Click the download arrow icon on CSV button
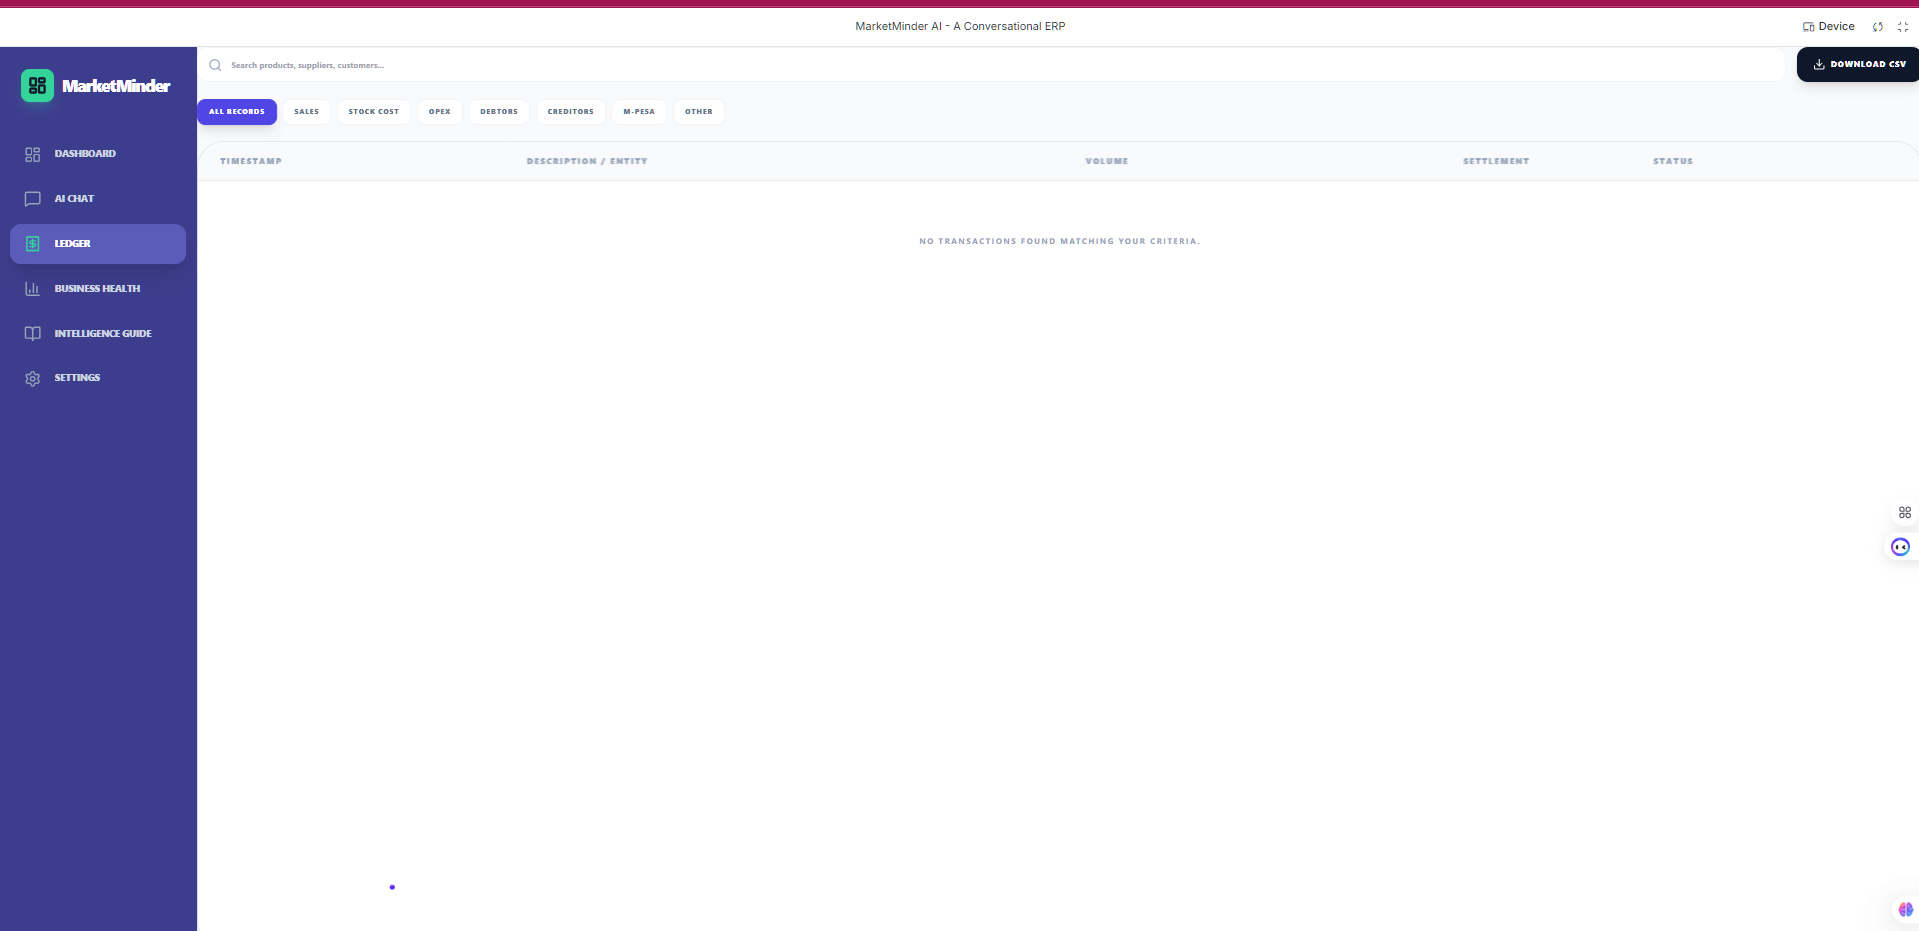Viewport: 1919px width, 931px height. point(1819,64)
